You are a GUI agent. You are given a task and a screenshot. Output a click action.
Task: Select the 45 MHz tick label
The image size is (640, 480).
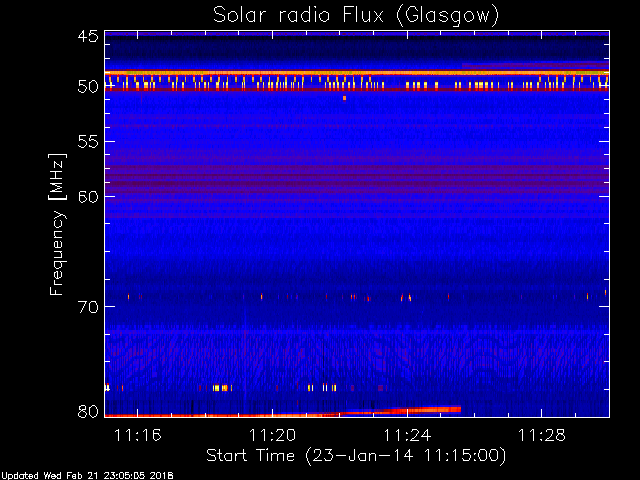coord(88,36)
